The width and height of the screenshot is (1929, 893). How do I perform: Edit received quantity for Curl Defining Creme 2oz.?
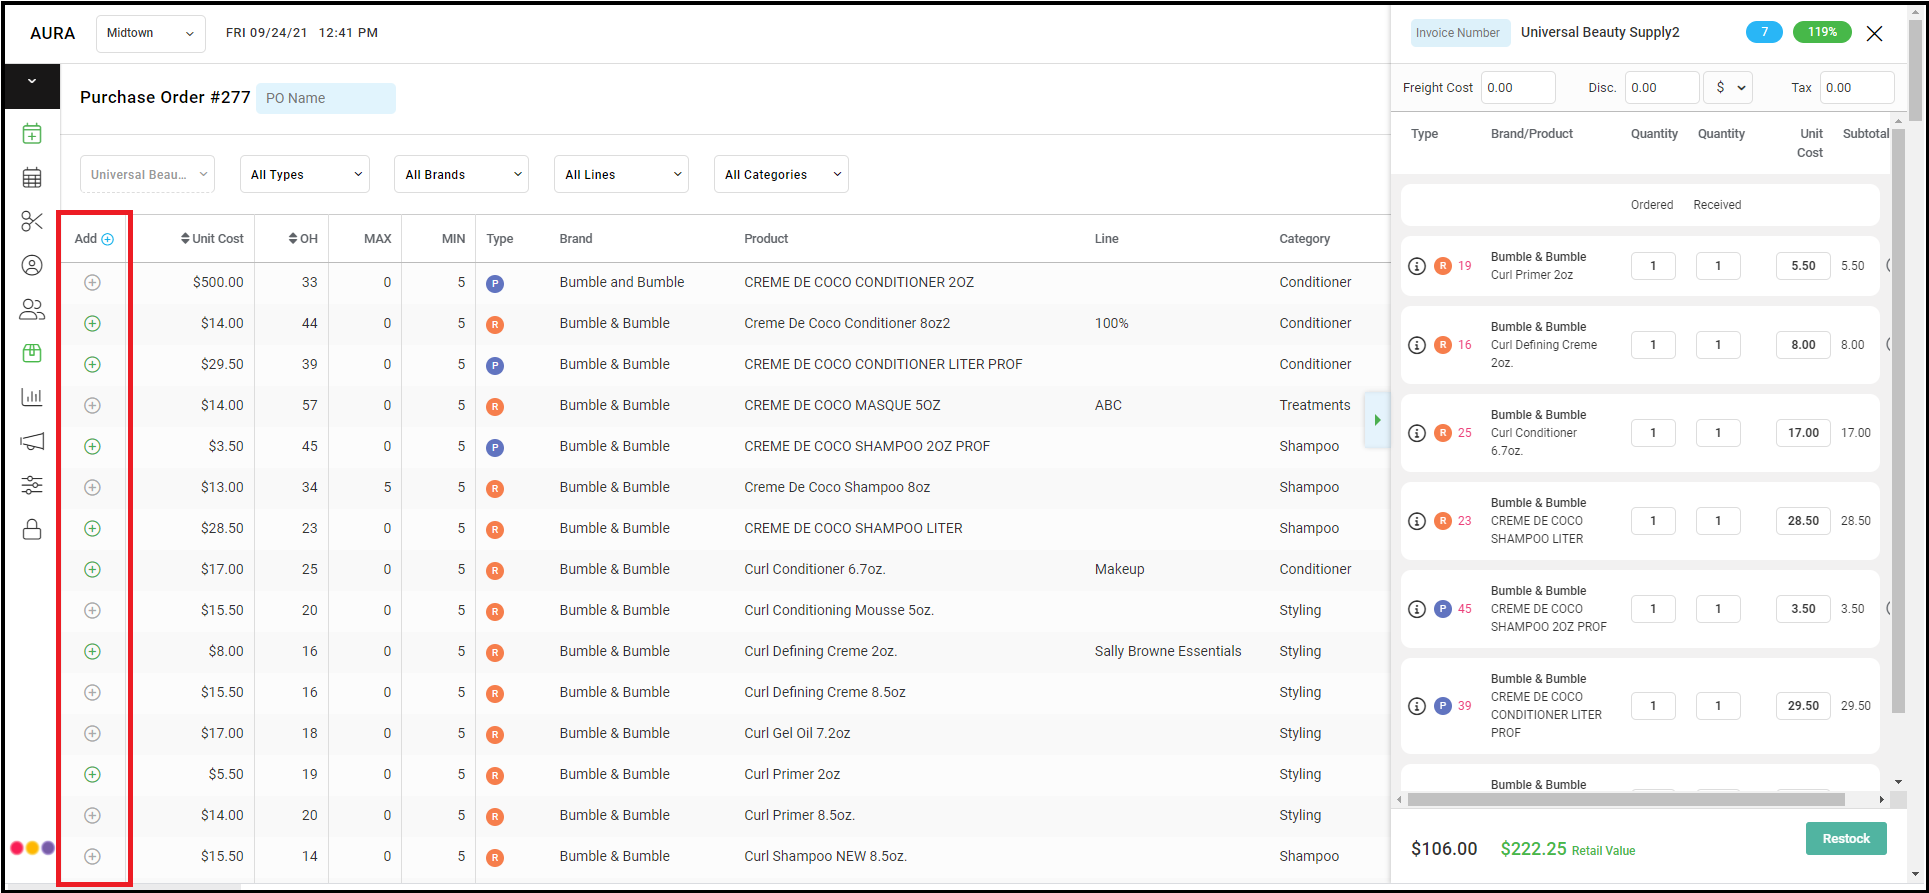pos(1718,345)
